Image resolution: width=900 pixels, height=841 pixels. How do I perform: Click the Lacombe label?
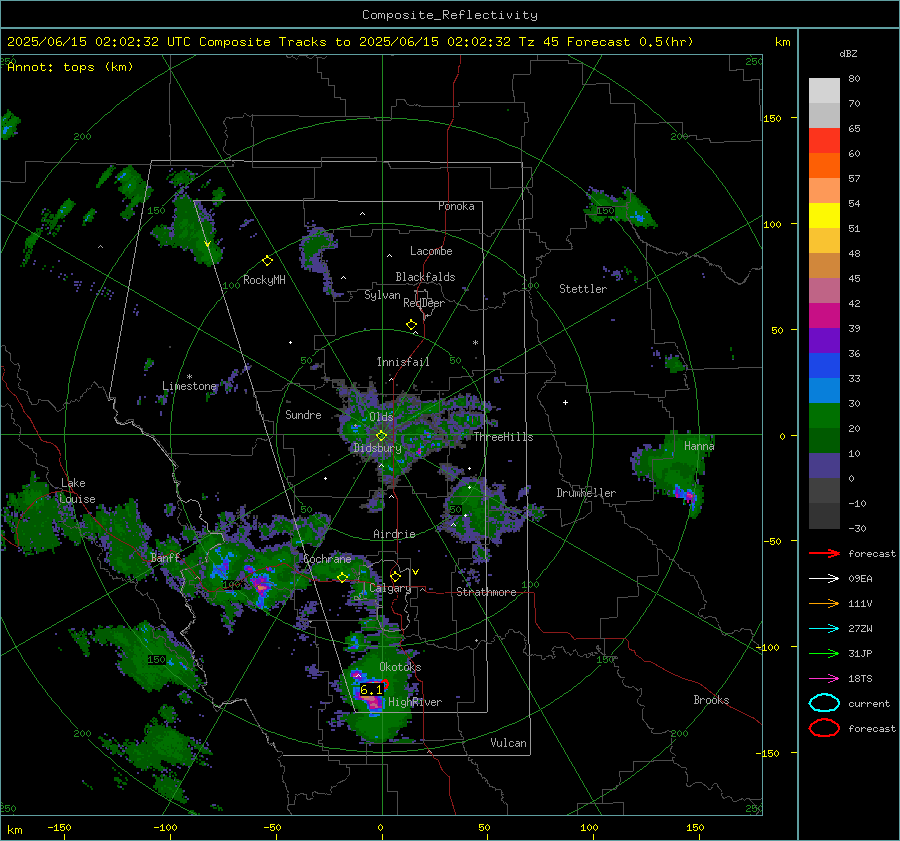pyautogui.click(x=431, y=251)
